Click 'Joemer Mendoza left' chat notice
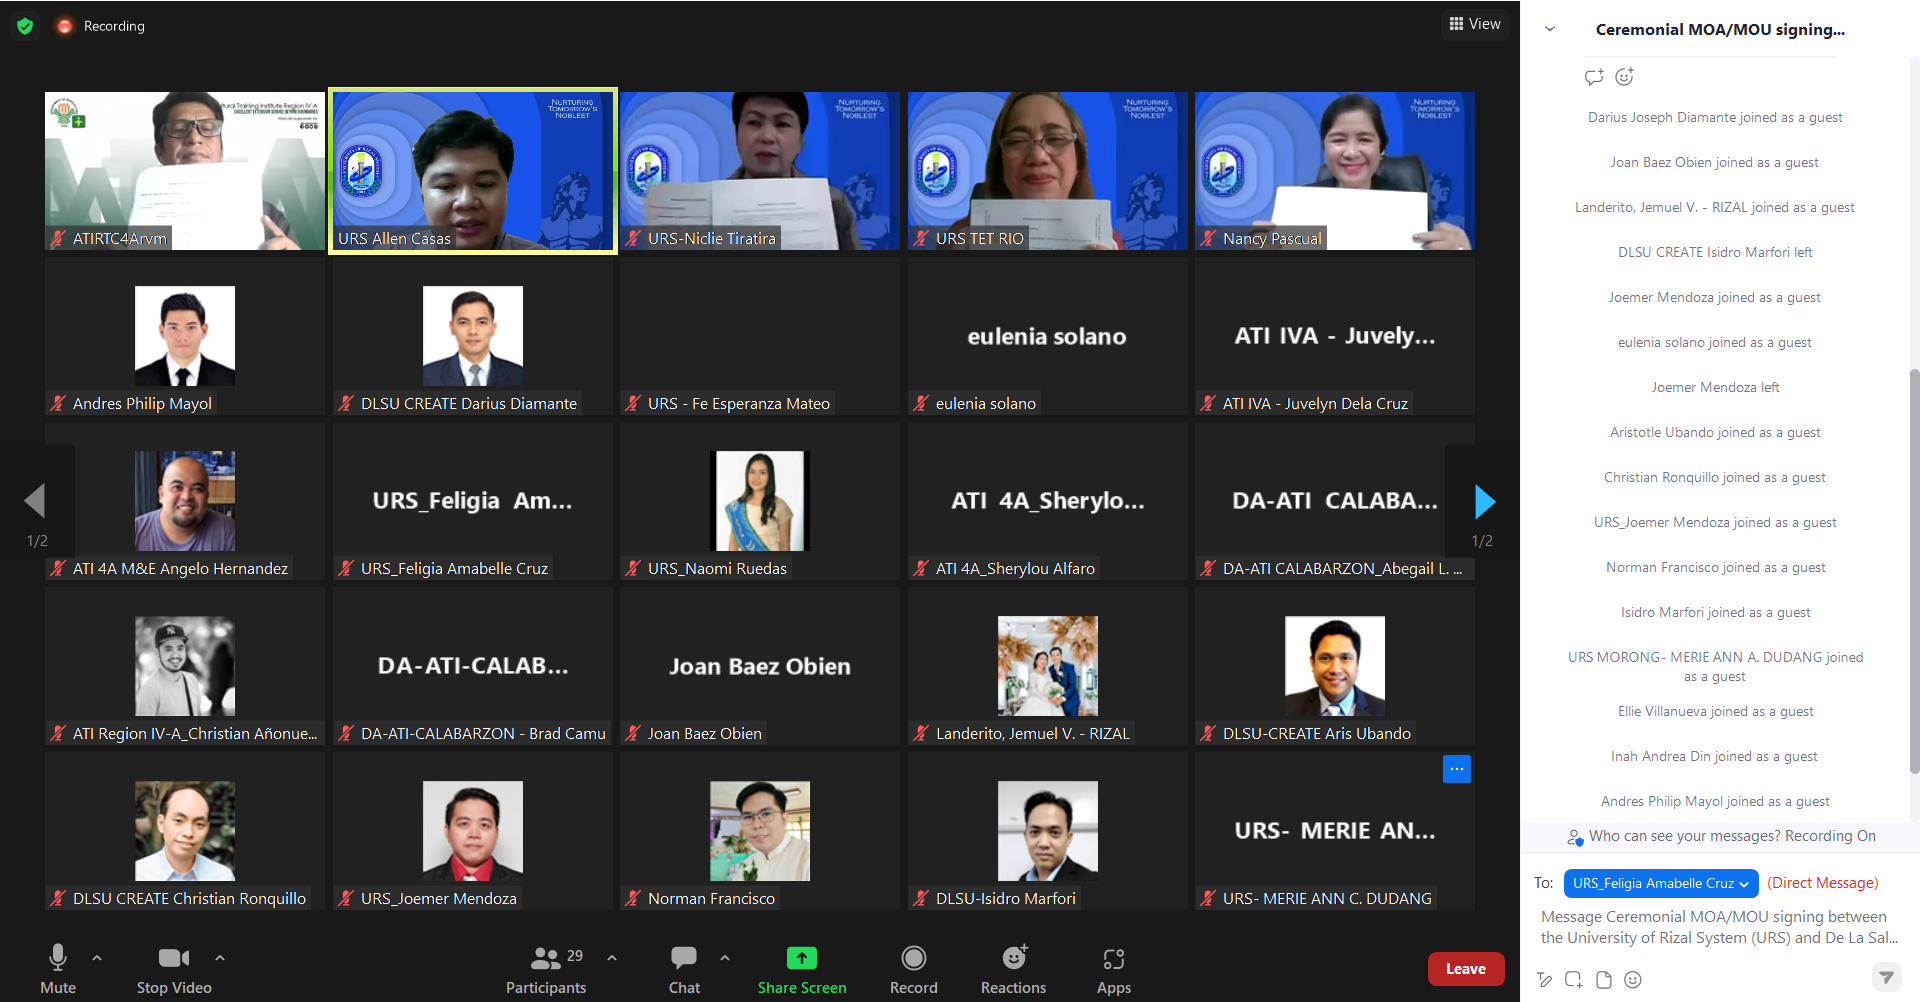1920x1002 pixels. pos(1715,388)
